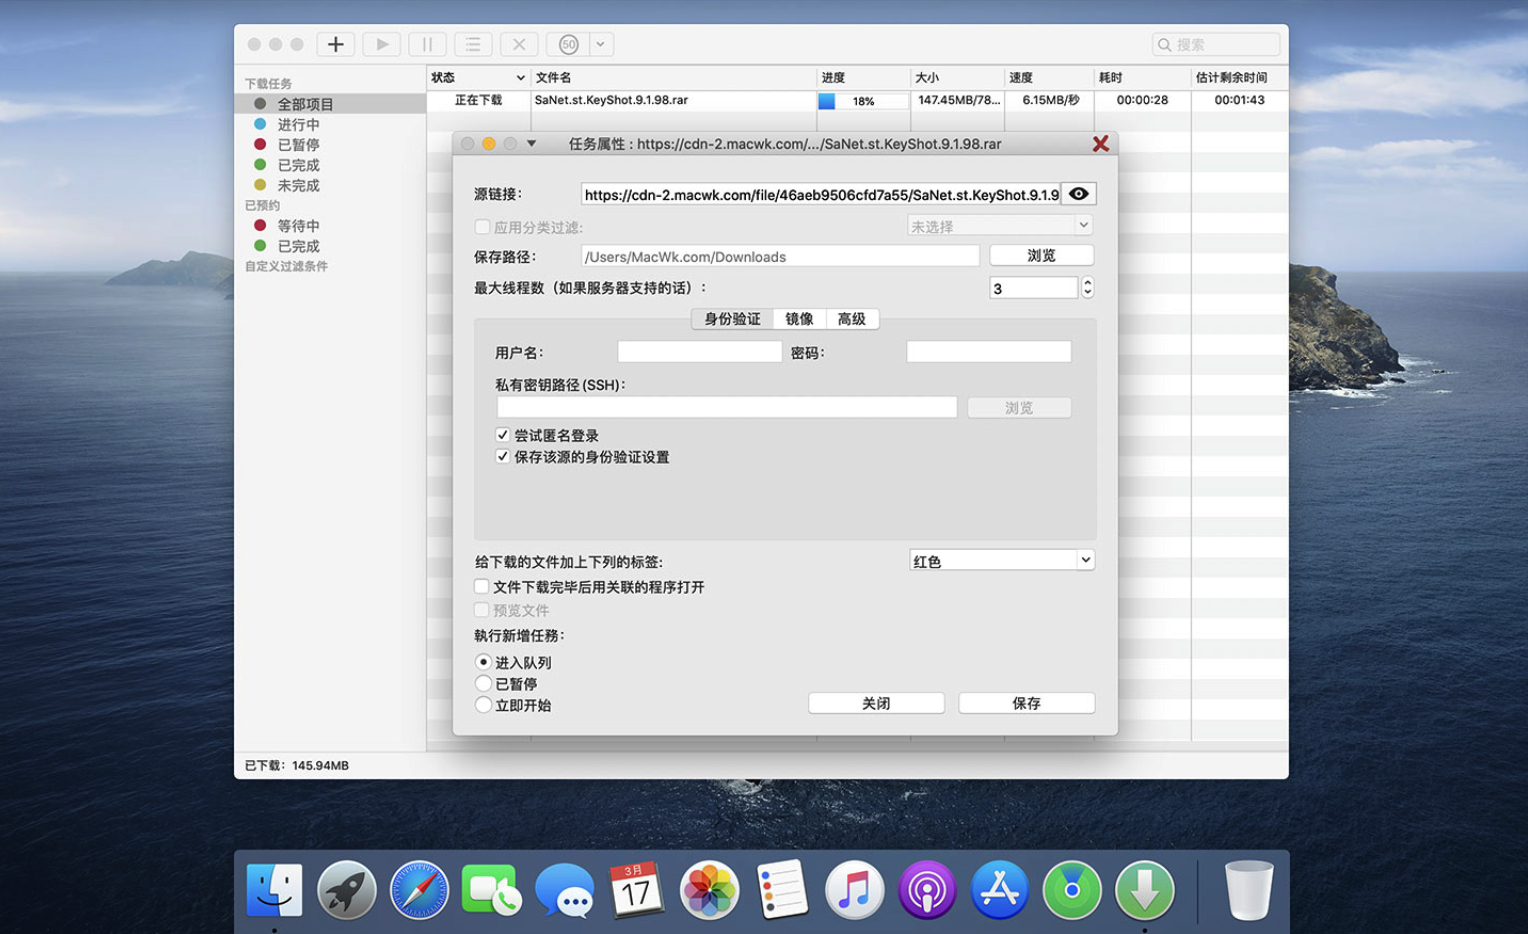Open the green download app in Dock
This screenshot has width=1528, height=934.
pos(1144,889)
